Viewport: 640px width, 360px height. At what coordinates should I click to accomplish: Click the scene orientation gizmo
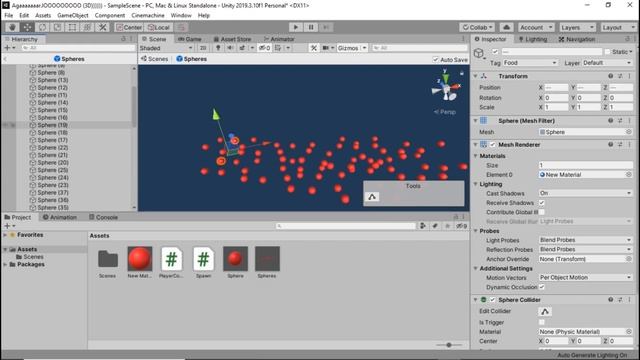[x=446, y=88]
